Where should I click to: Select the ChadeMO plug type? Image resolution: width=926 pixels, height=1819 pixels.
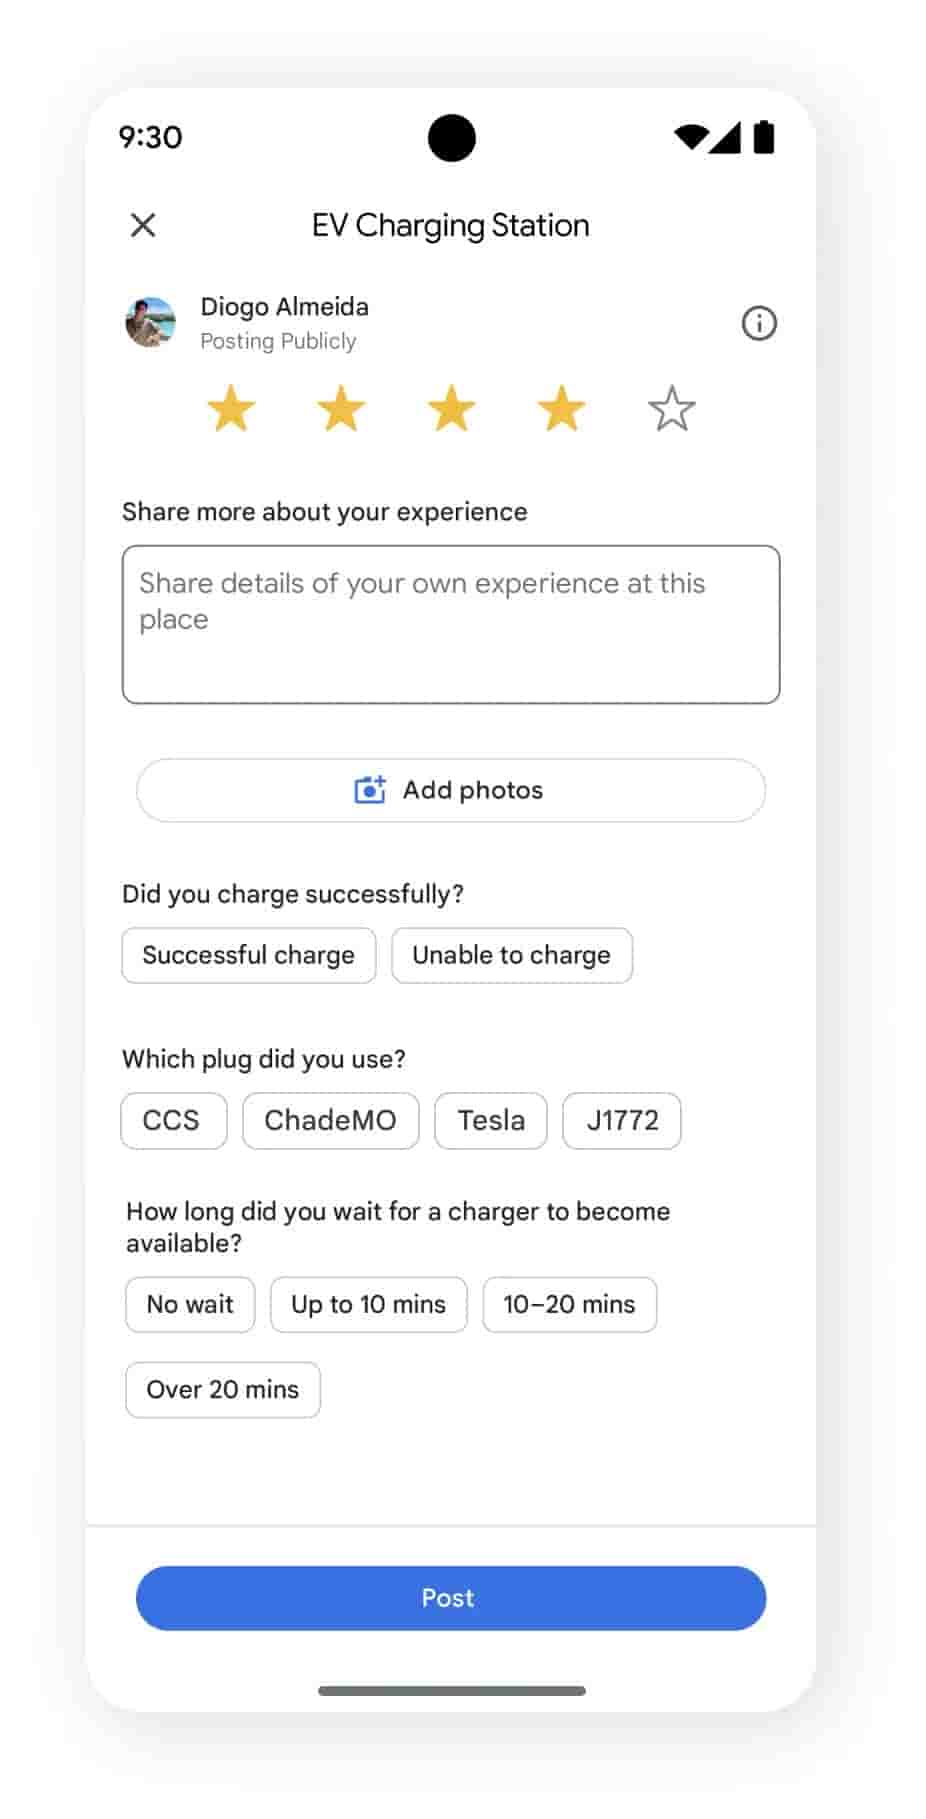click(x=330, y=1120)
